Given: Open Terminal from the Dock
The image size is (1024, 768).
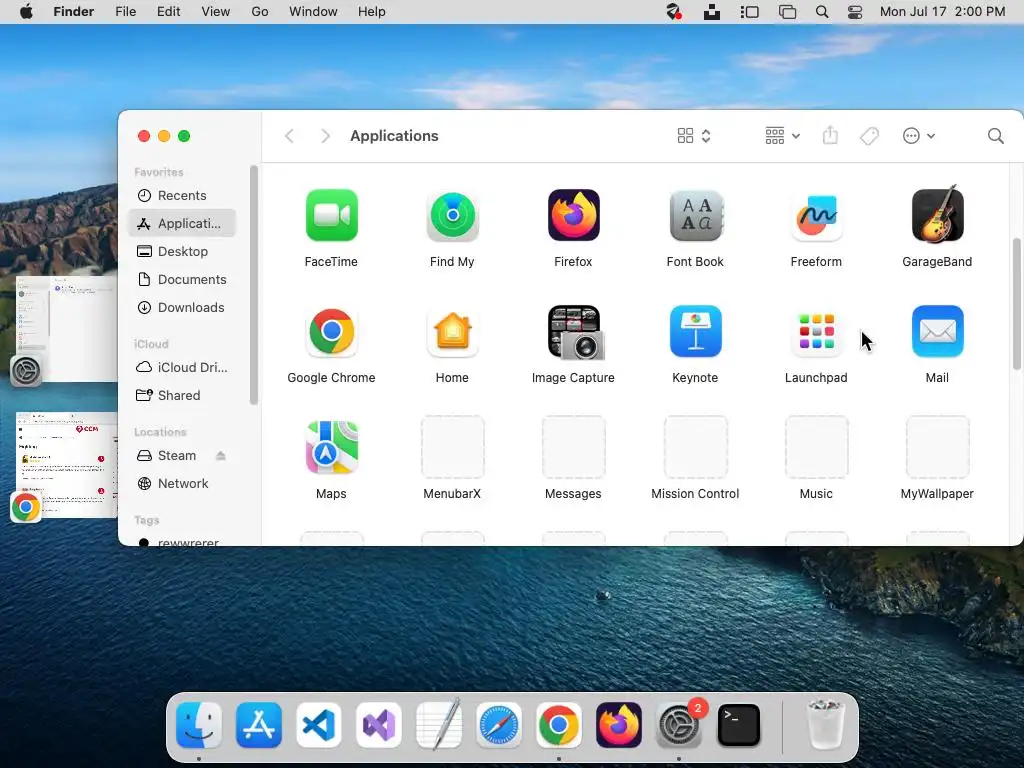Looking at the screenshot, I should coord(739,726).
